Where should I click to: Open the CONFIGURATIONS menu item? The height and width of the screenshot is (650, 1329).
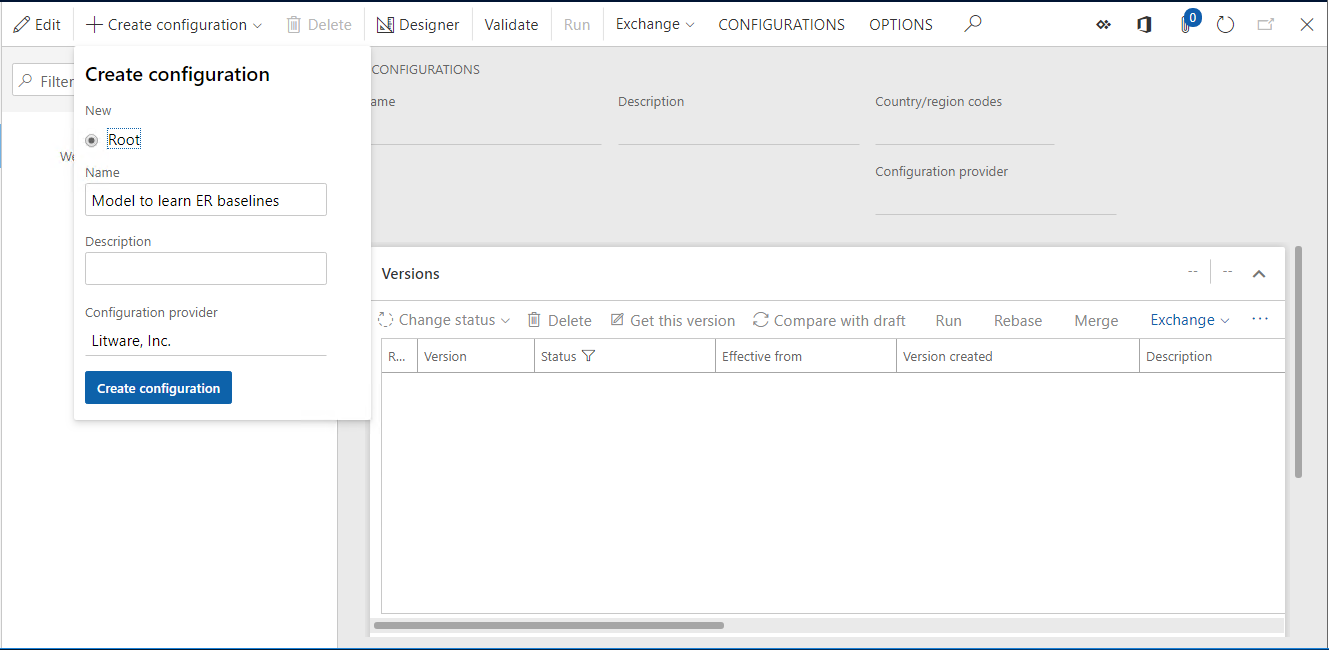coord(781,24)
